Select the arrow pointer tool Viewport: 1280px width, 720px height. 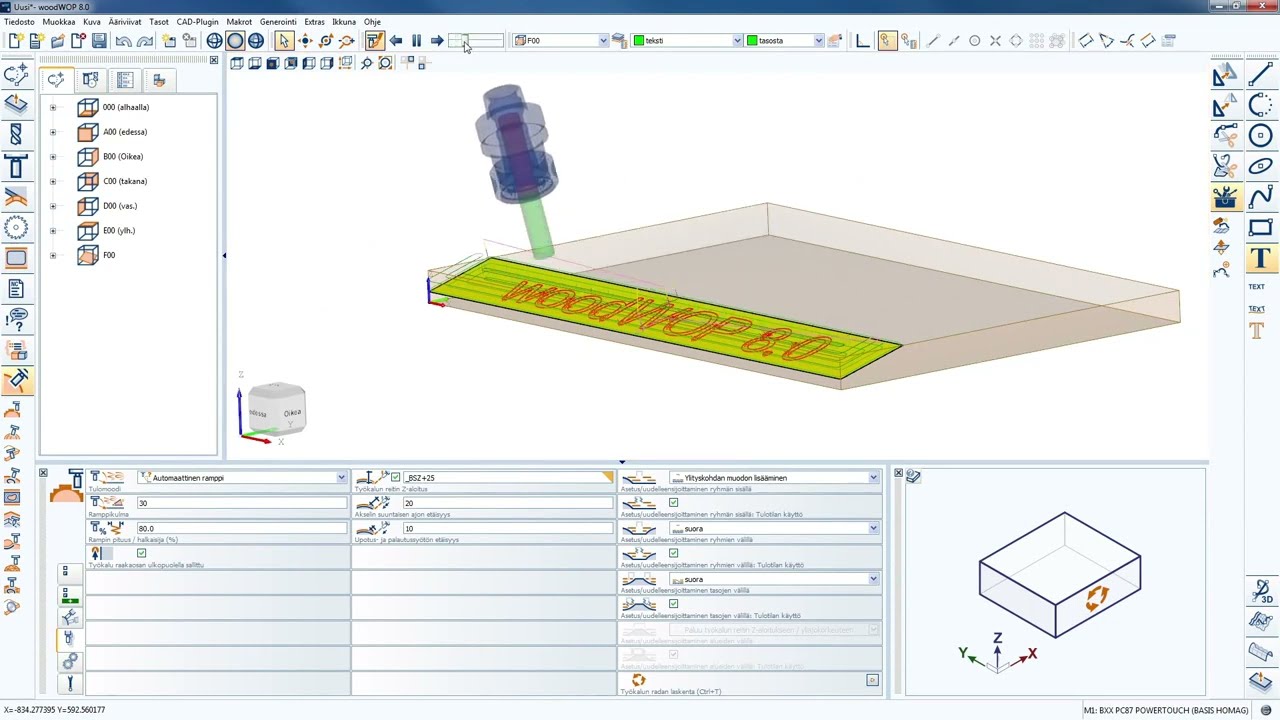click(x=284, y=41)
